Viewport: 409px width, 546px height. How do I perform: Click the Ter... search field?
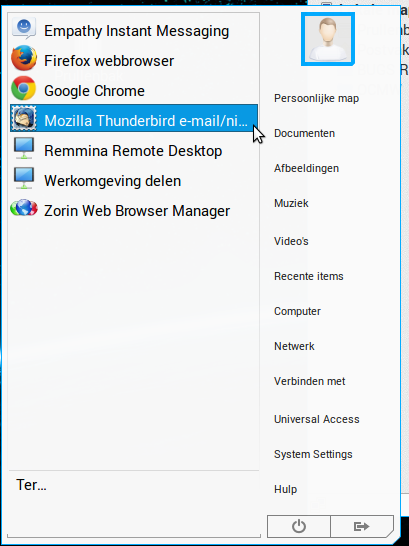point(134,485)
